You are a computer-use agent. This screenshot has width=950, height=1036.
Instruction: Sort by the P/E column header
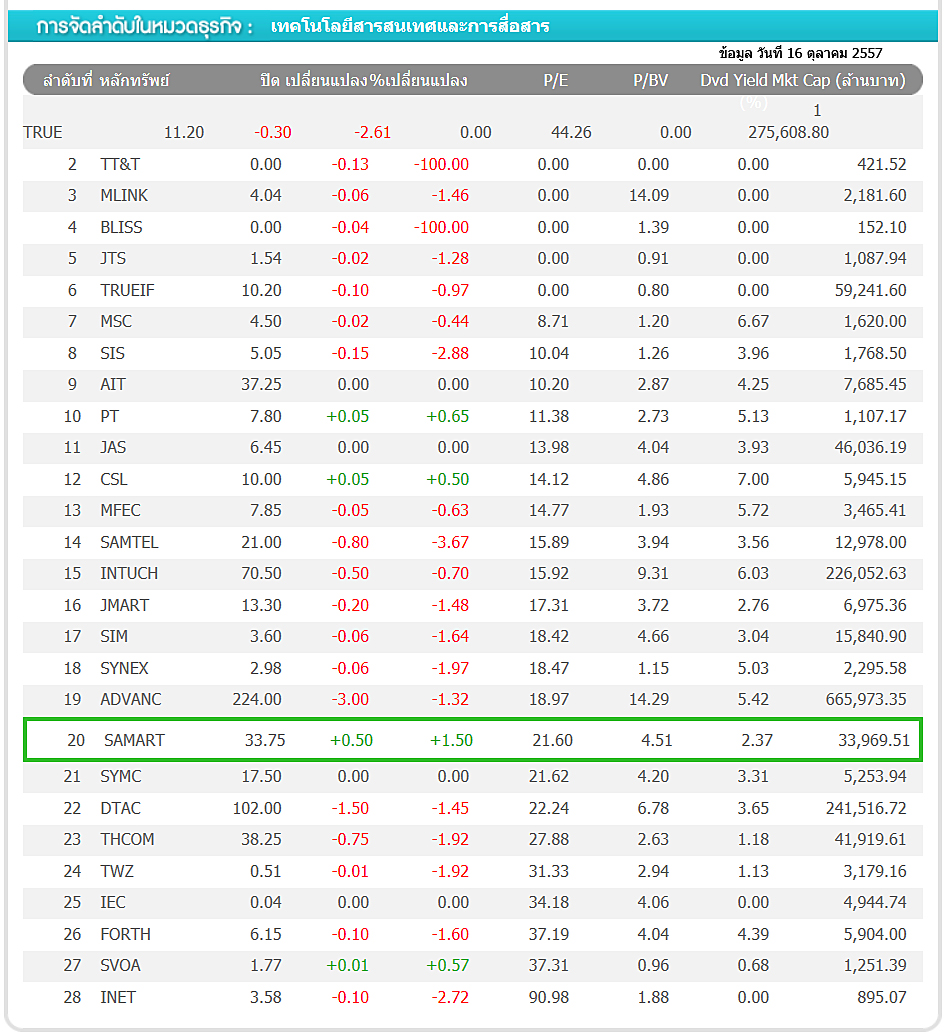(555, 81)
